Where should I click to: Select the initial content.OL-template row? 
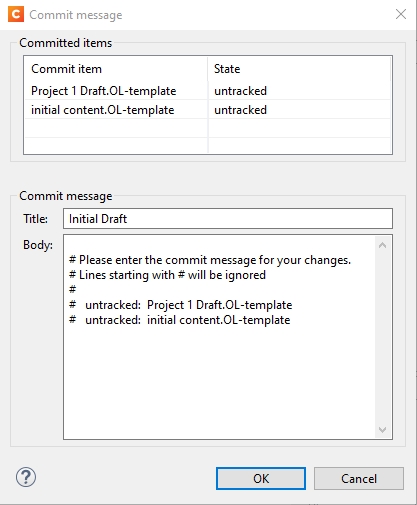tap(208, 110)
